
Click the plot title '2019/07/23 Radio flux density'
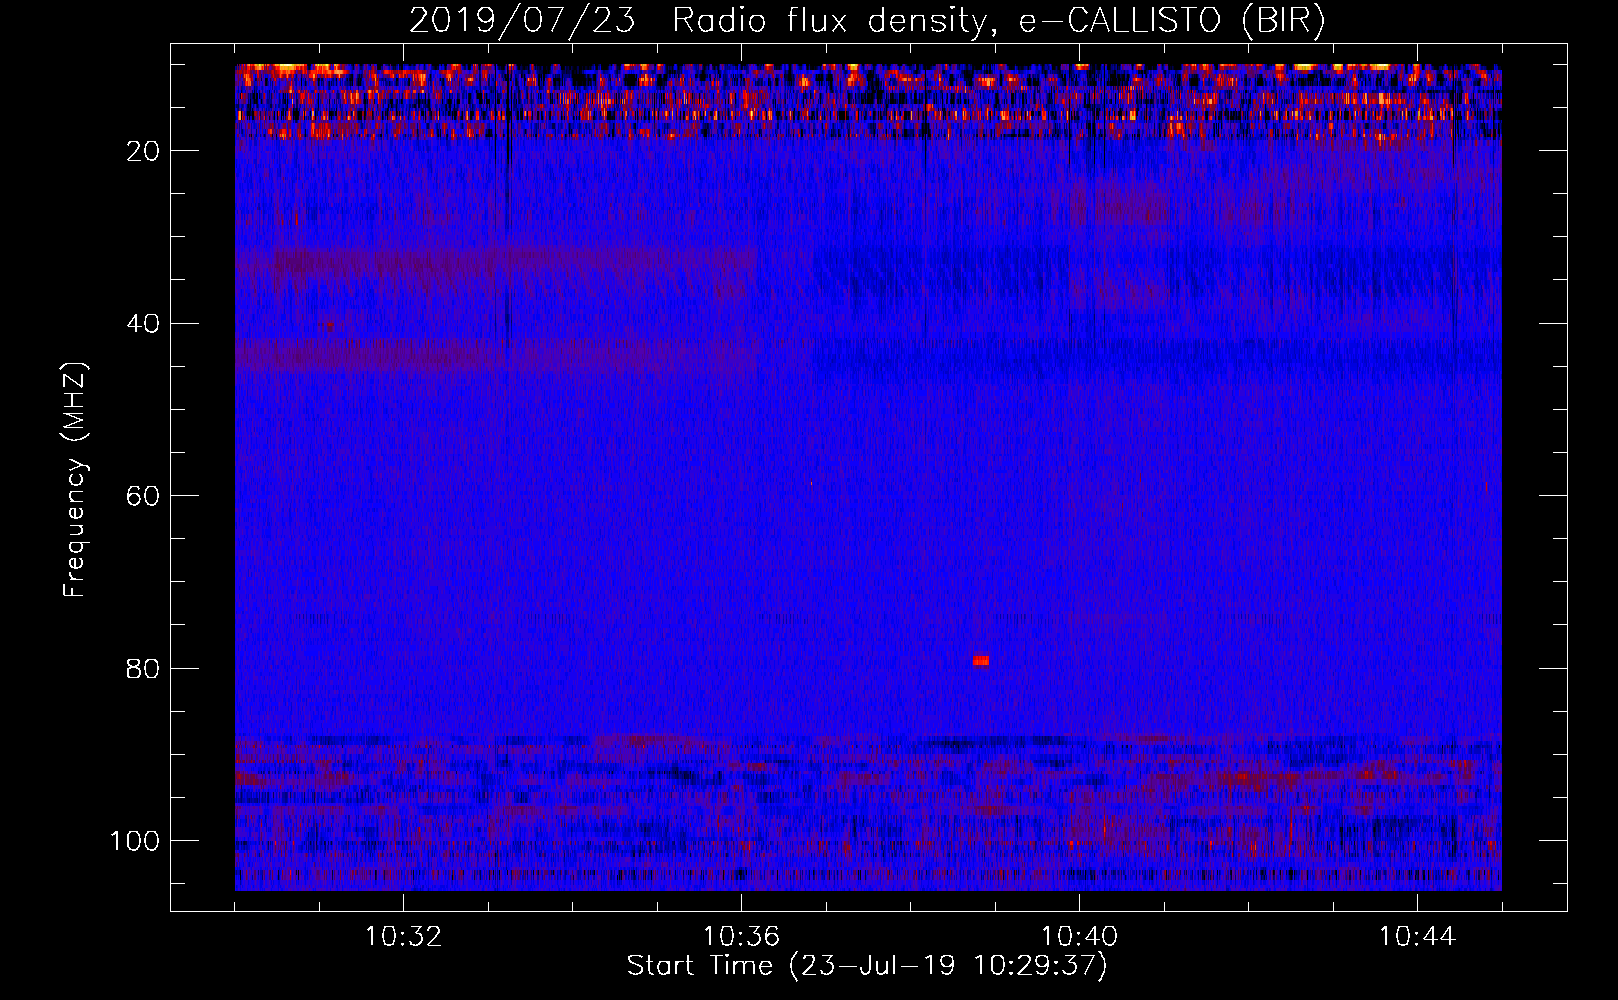(867, 21)
